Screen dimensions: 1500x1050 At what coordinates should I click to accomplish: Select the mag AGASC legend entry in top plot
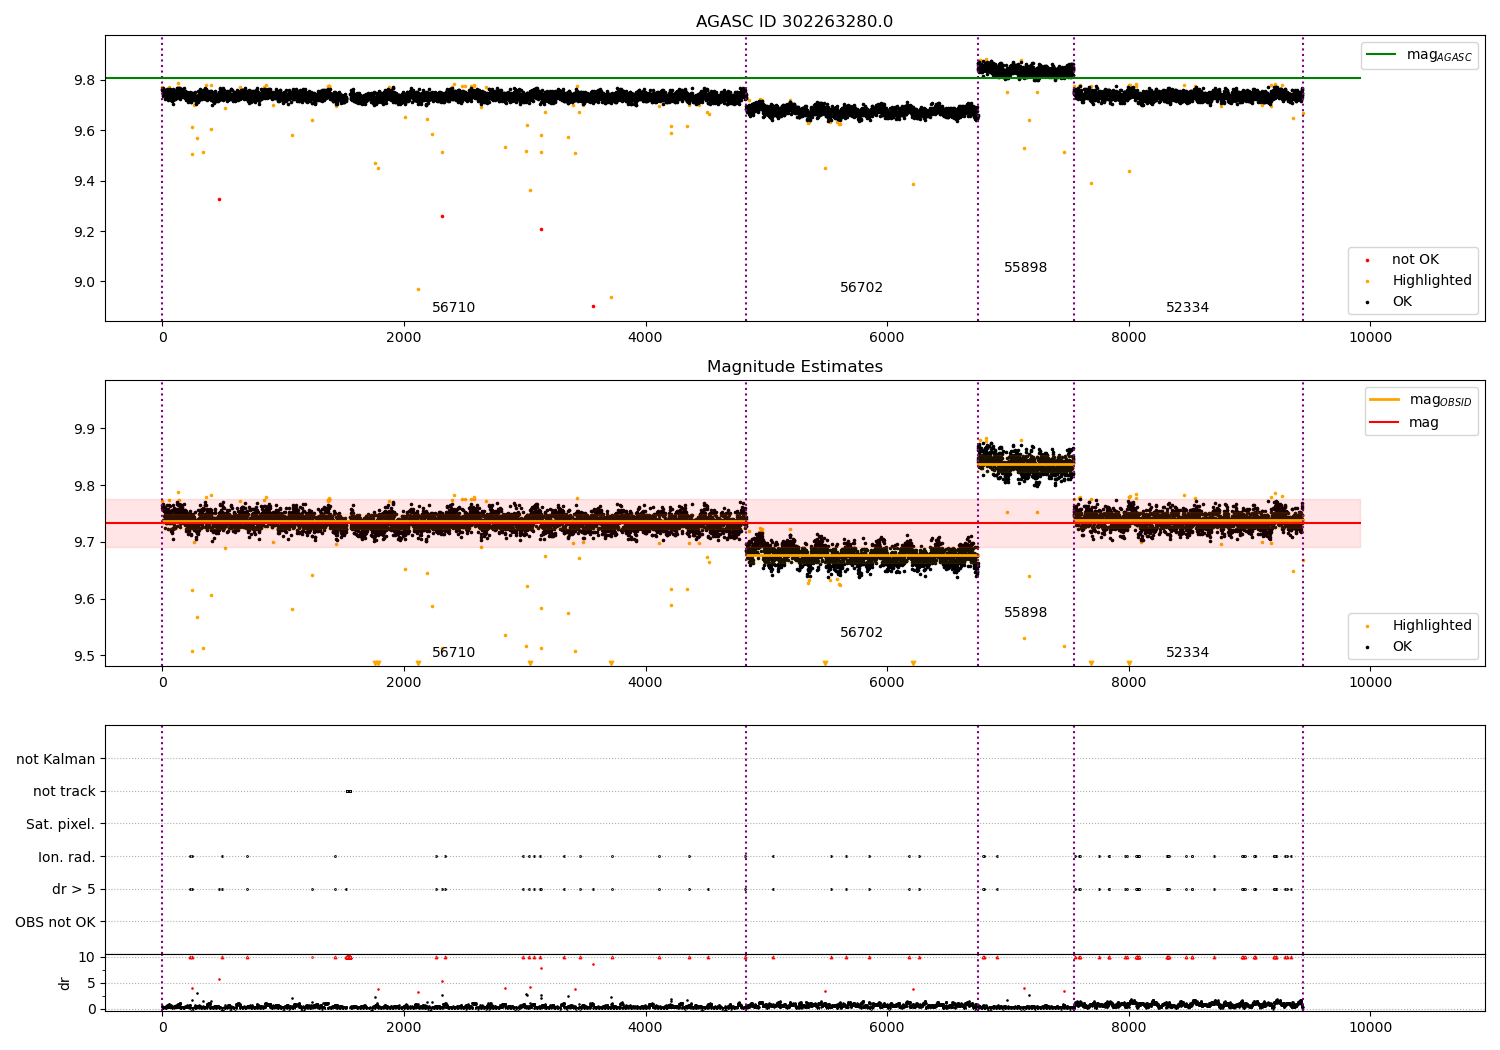click(1419, 55)
